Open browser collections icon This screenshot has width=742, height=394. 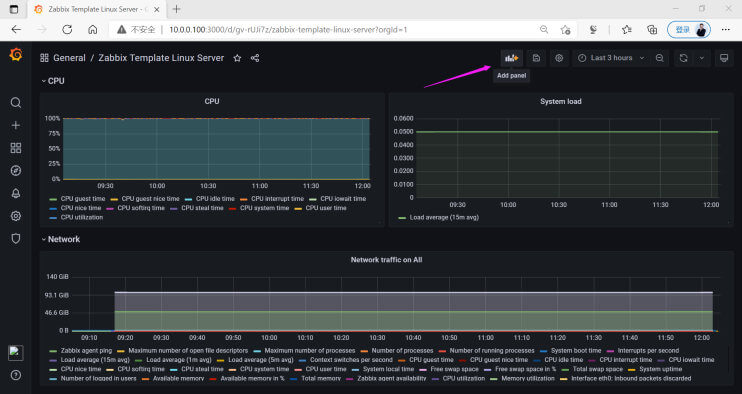[652, 30]
